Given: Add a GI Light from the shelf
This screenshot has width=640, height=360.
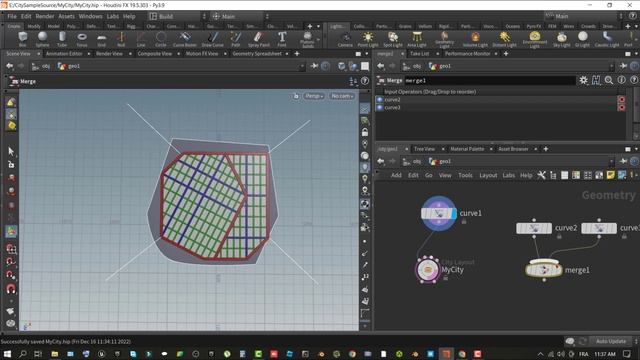Looking at the screenshot, I should point(582,40).
